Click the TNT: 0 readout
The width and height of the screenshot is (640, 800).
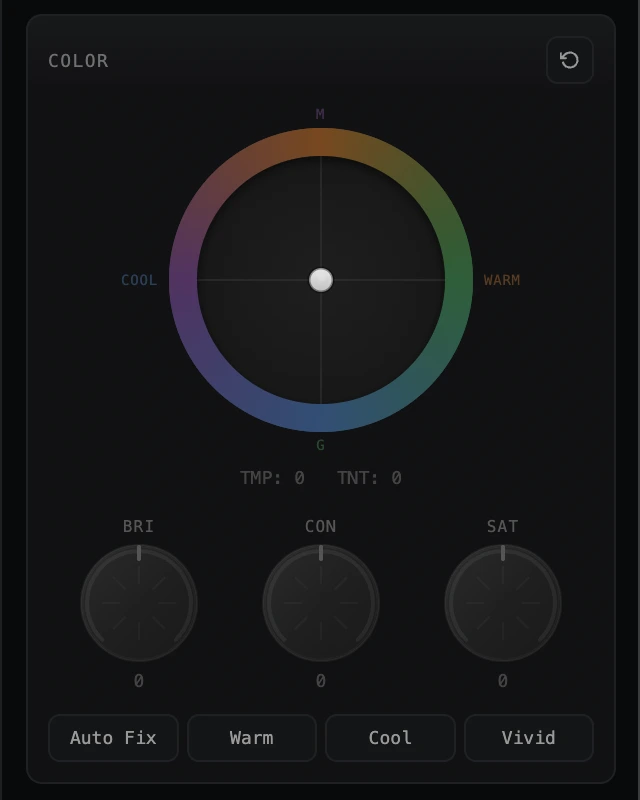[x=370, y=478]
